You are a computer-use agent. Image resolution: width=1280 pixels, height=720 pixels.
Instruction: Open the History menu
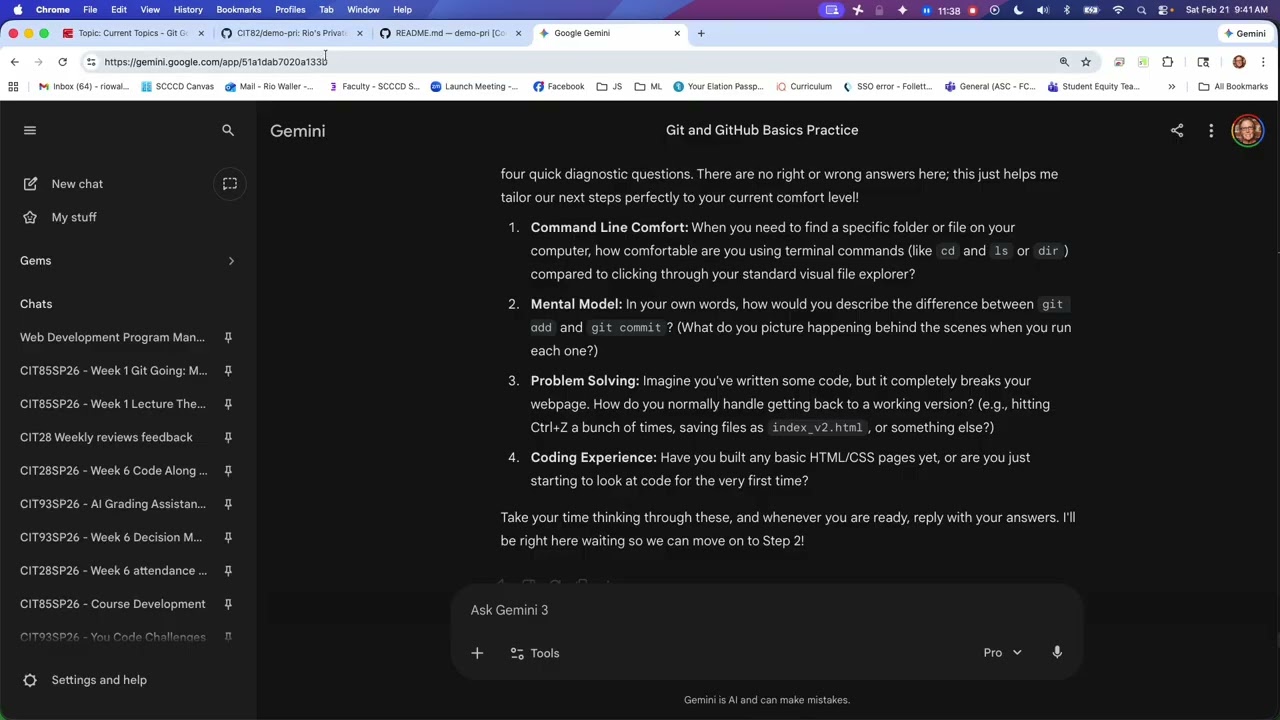pos(188,9)
